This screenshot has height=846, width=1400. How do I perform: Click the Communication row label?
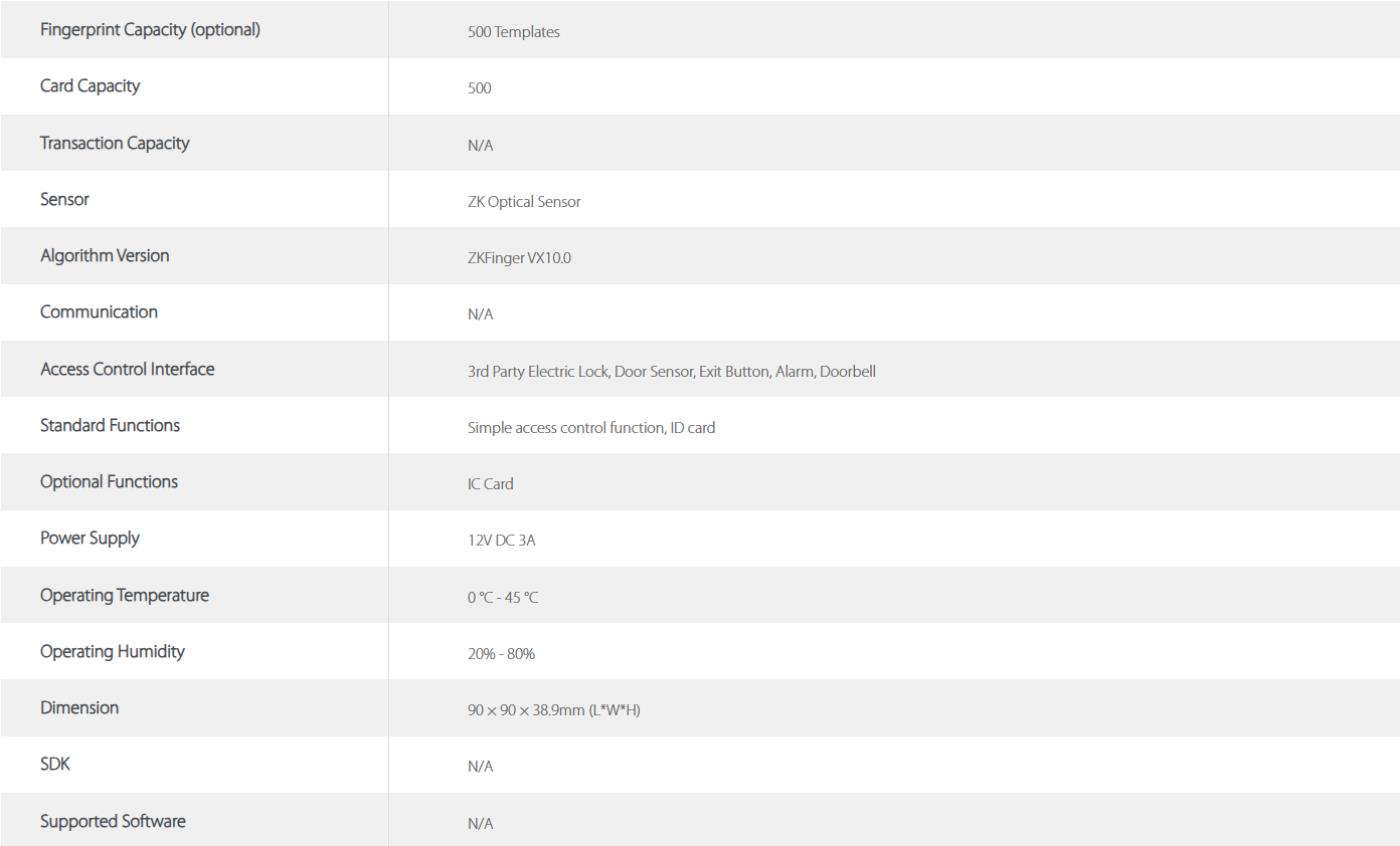98,312
